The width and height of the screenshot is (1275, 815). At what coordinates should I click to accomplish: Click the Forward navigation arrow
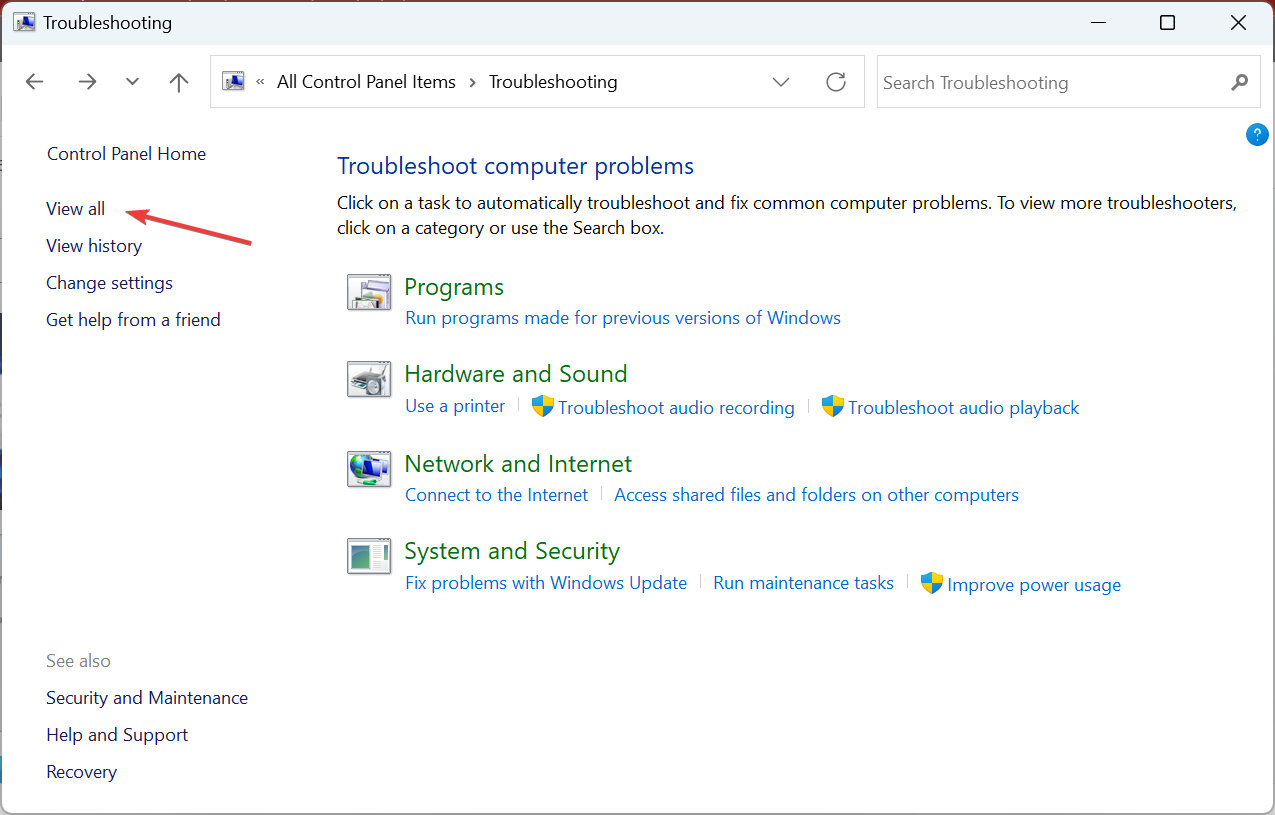pos(87,82)
